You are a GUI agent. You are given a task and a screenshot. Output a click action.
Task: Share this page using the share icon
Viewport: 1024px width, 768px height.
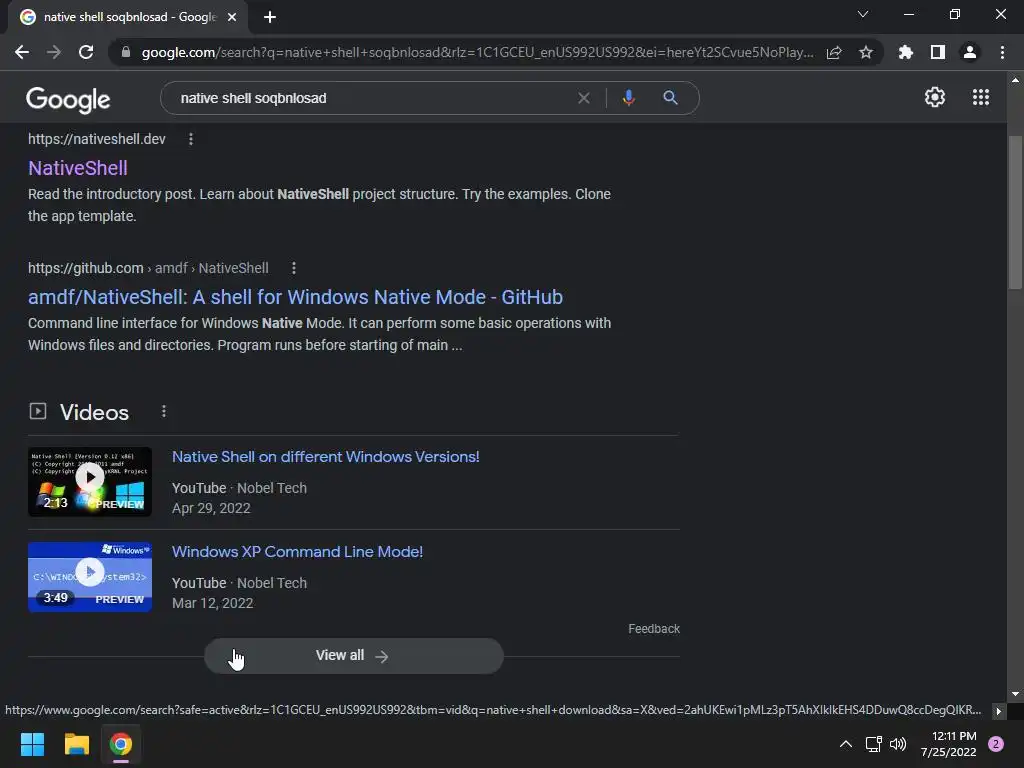[834, 52]
